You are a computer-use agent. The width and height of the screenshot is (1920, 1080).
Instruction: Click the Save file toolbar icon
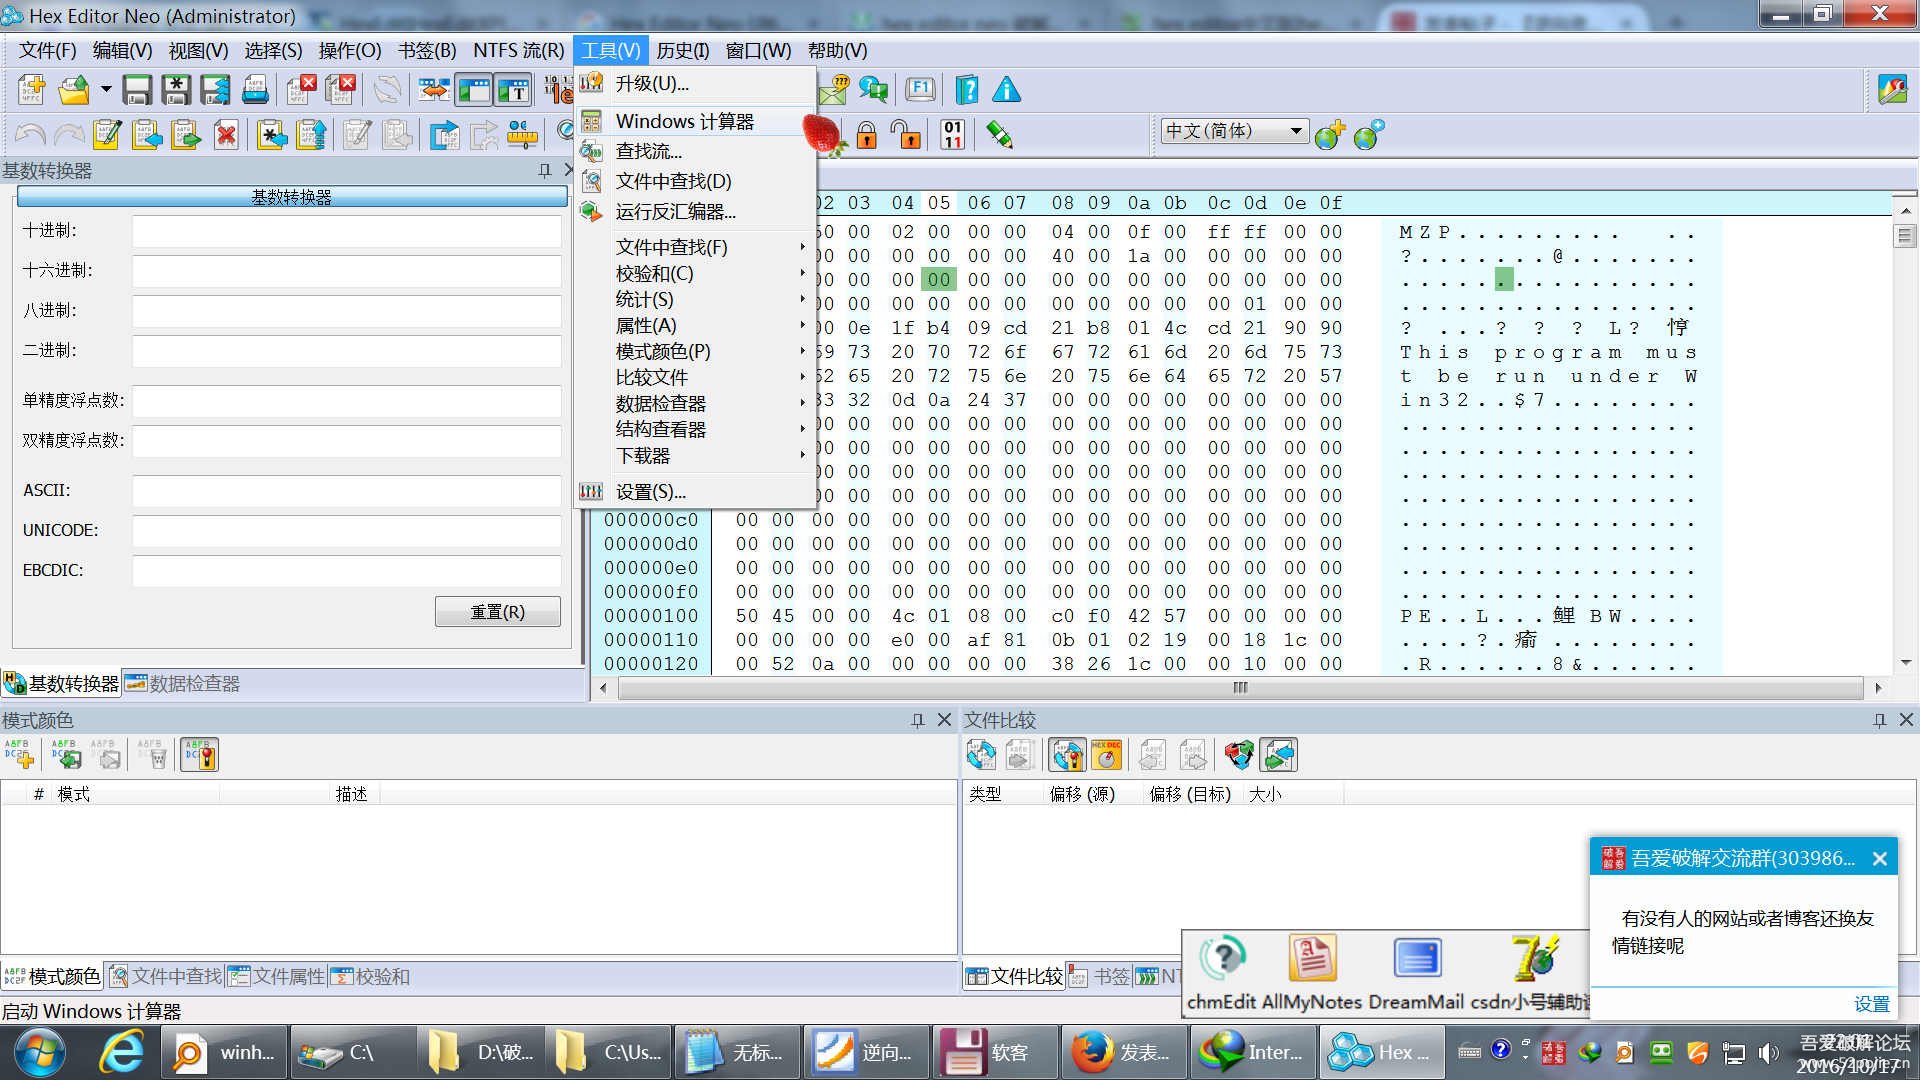[137, 90]
